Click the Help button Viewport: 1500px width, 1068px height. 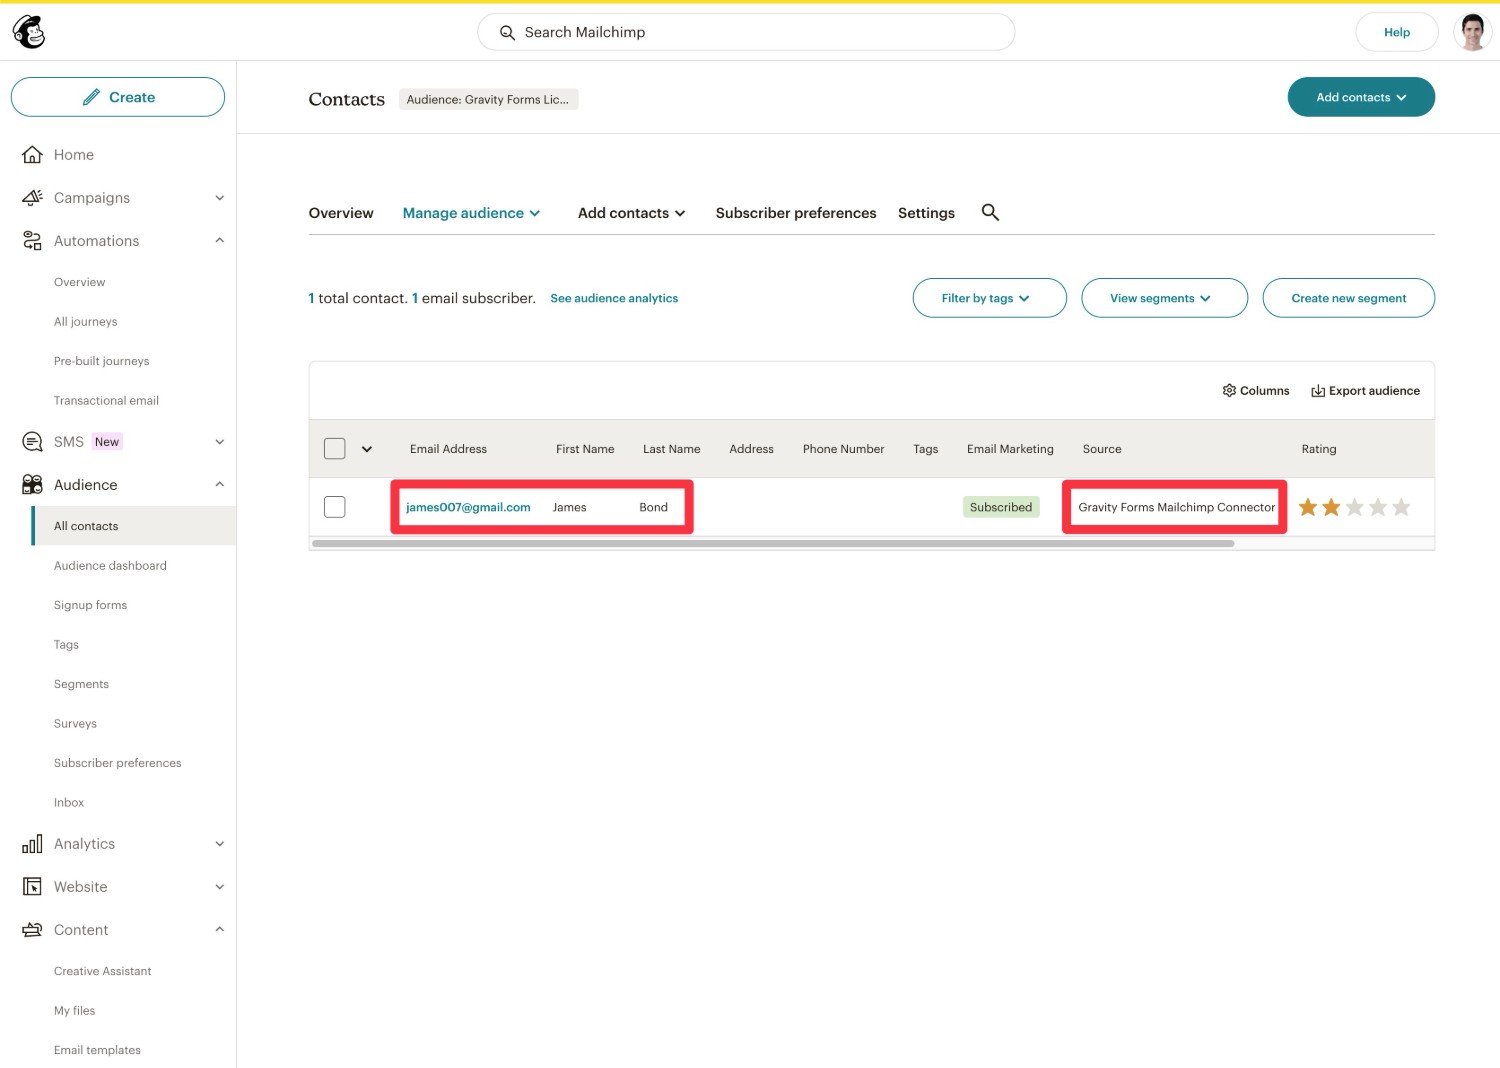[x=1397, y=32]
